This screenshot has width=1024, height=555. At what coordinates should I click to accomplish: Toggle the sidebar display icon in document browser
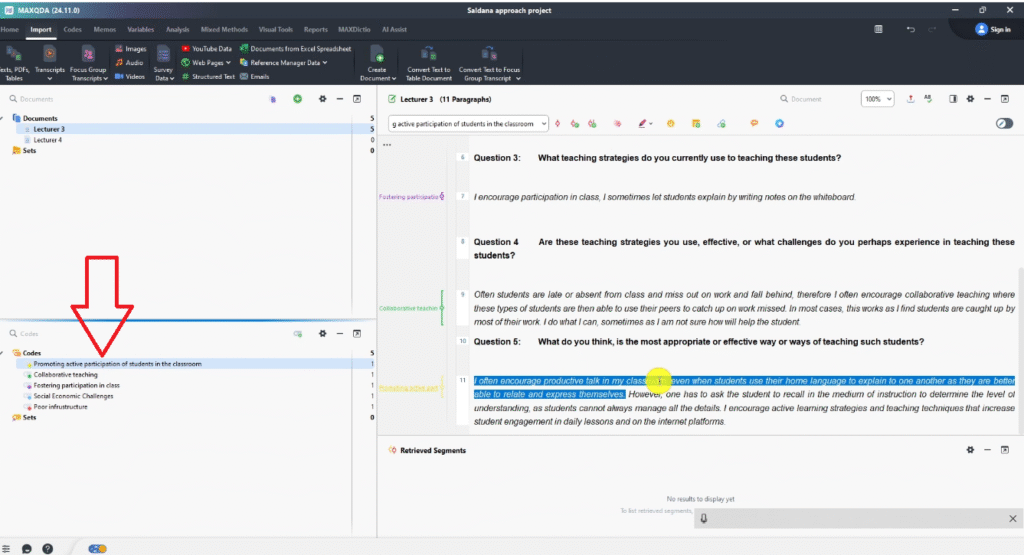(x=953, y=99)
